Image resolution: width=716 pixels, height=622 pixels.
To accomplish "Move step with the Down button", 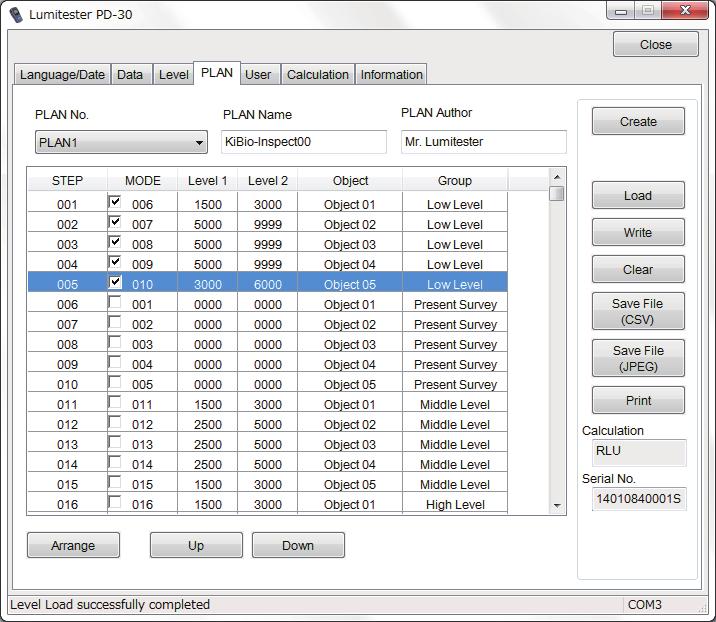I will pyautogui.click(x=298, y=545).
